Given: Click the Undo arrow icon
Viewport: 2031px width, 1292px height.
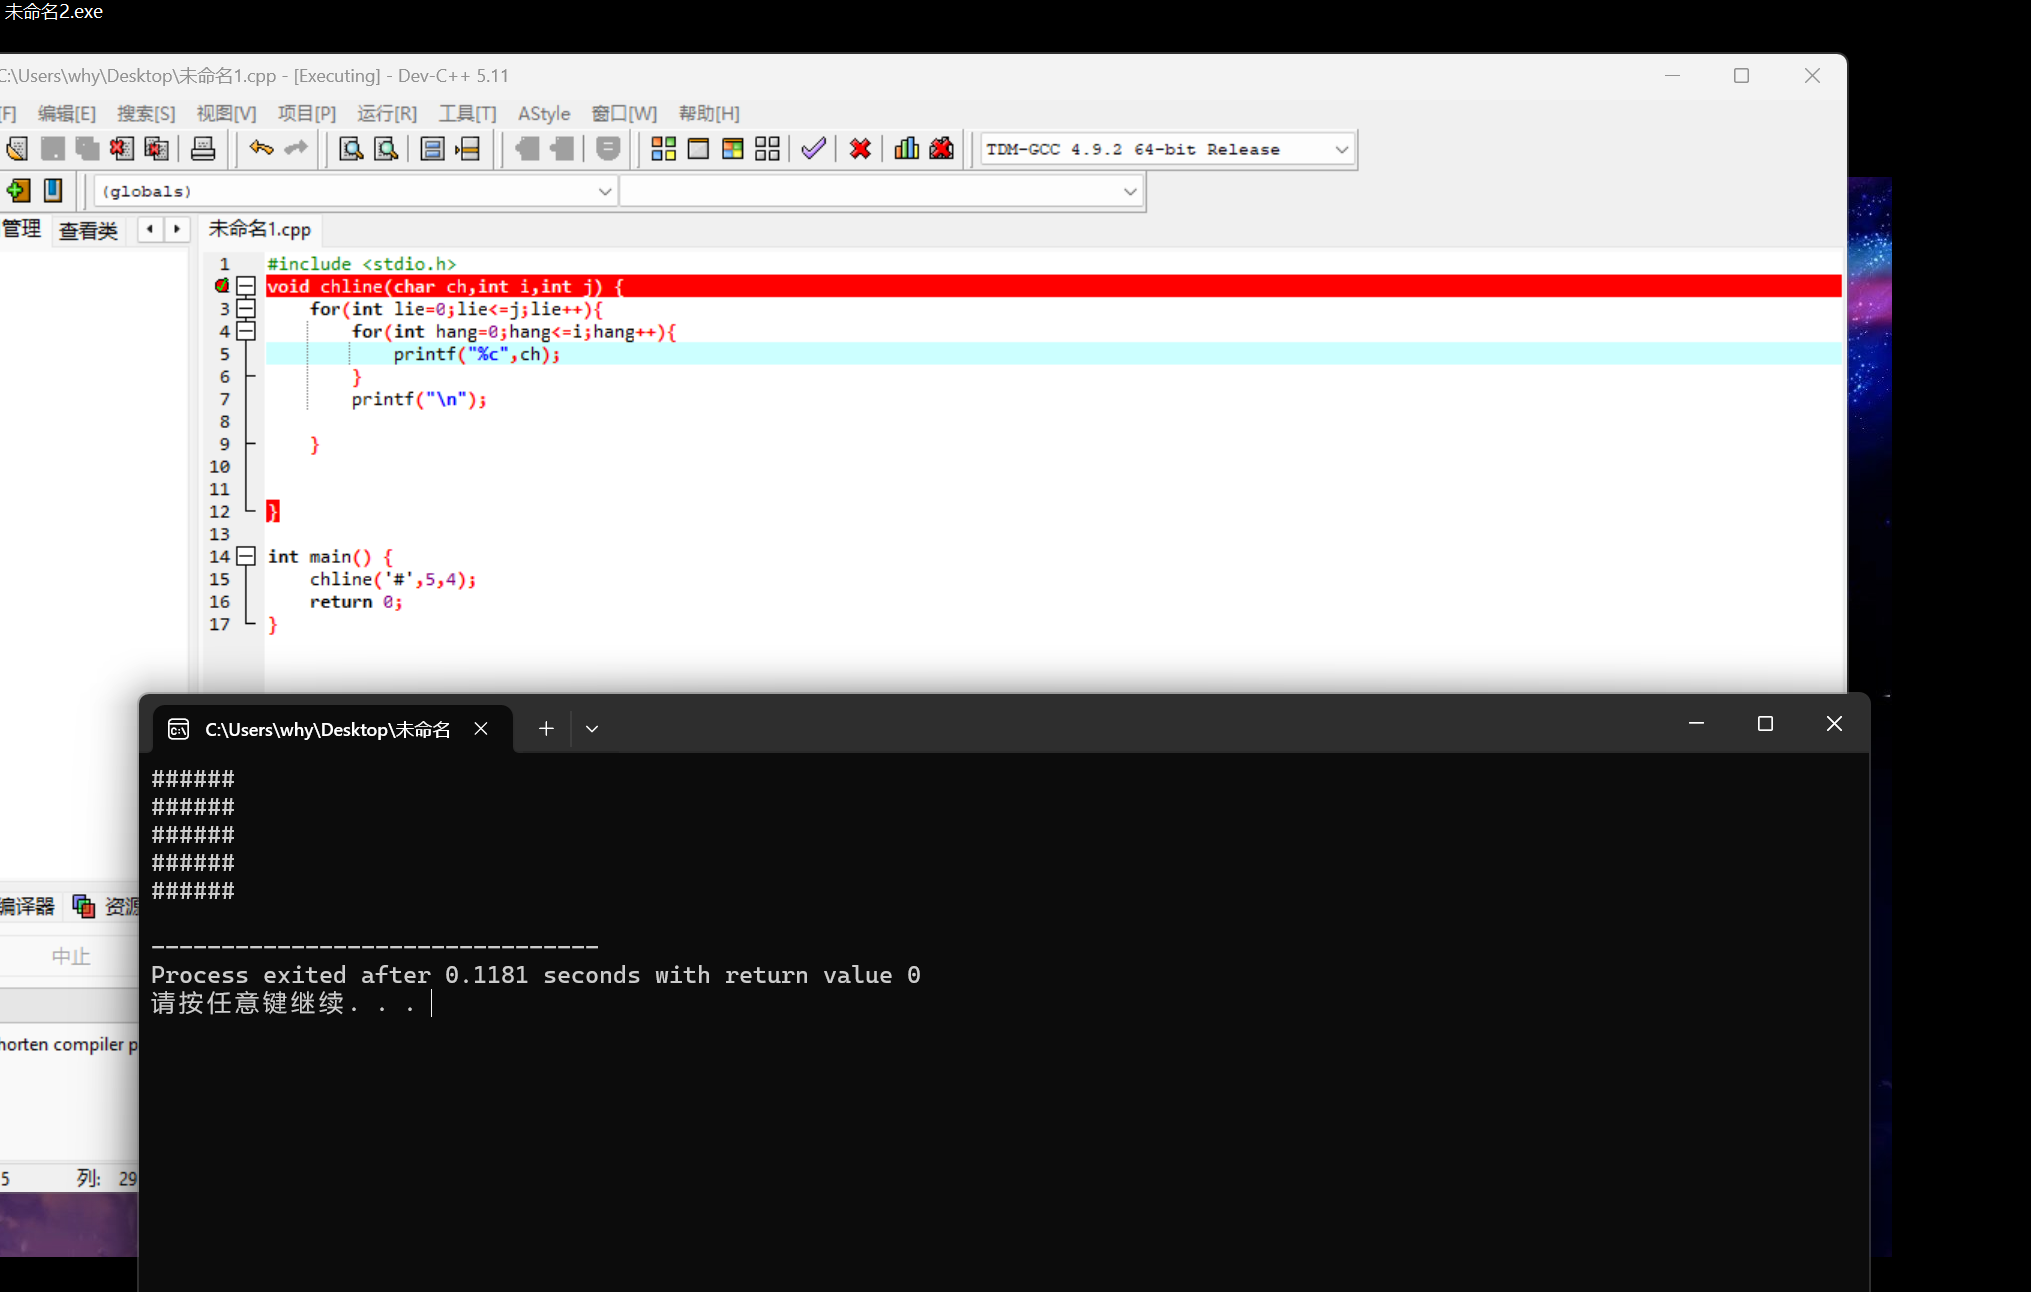Looking at the screenshot, I should pos(261,149).
